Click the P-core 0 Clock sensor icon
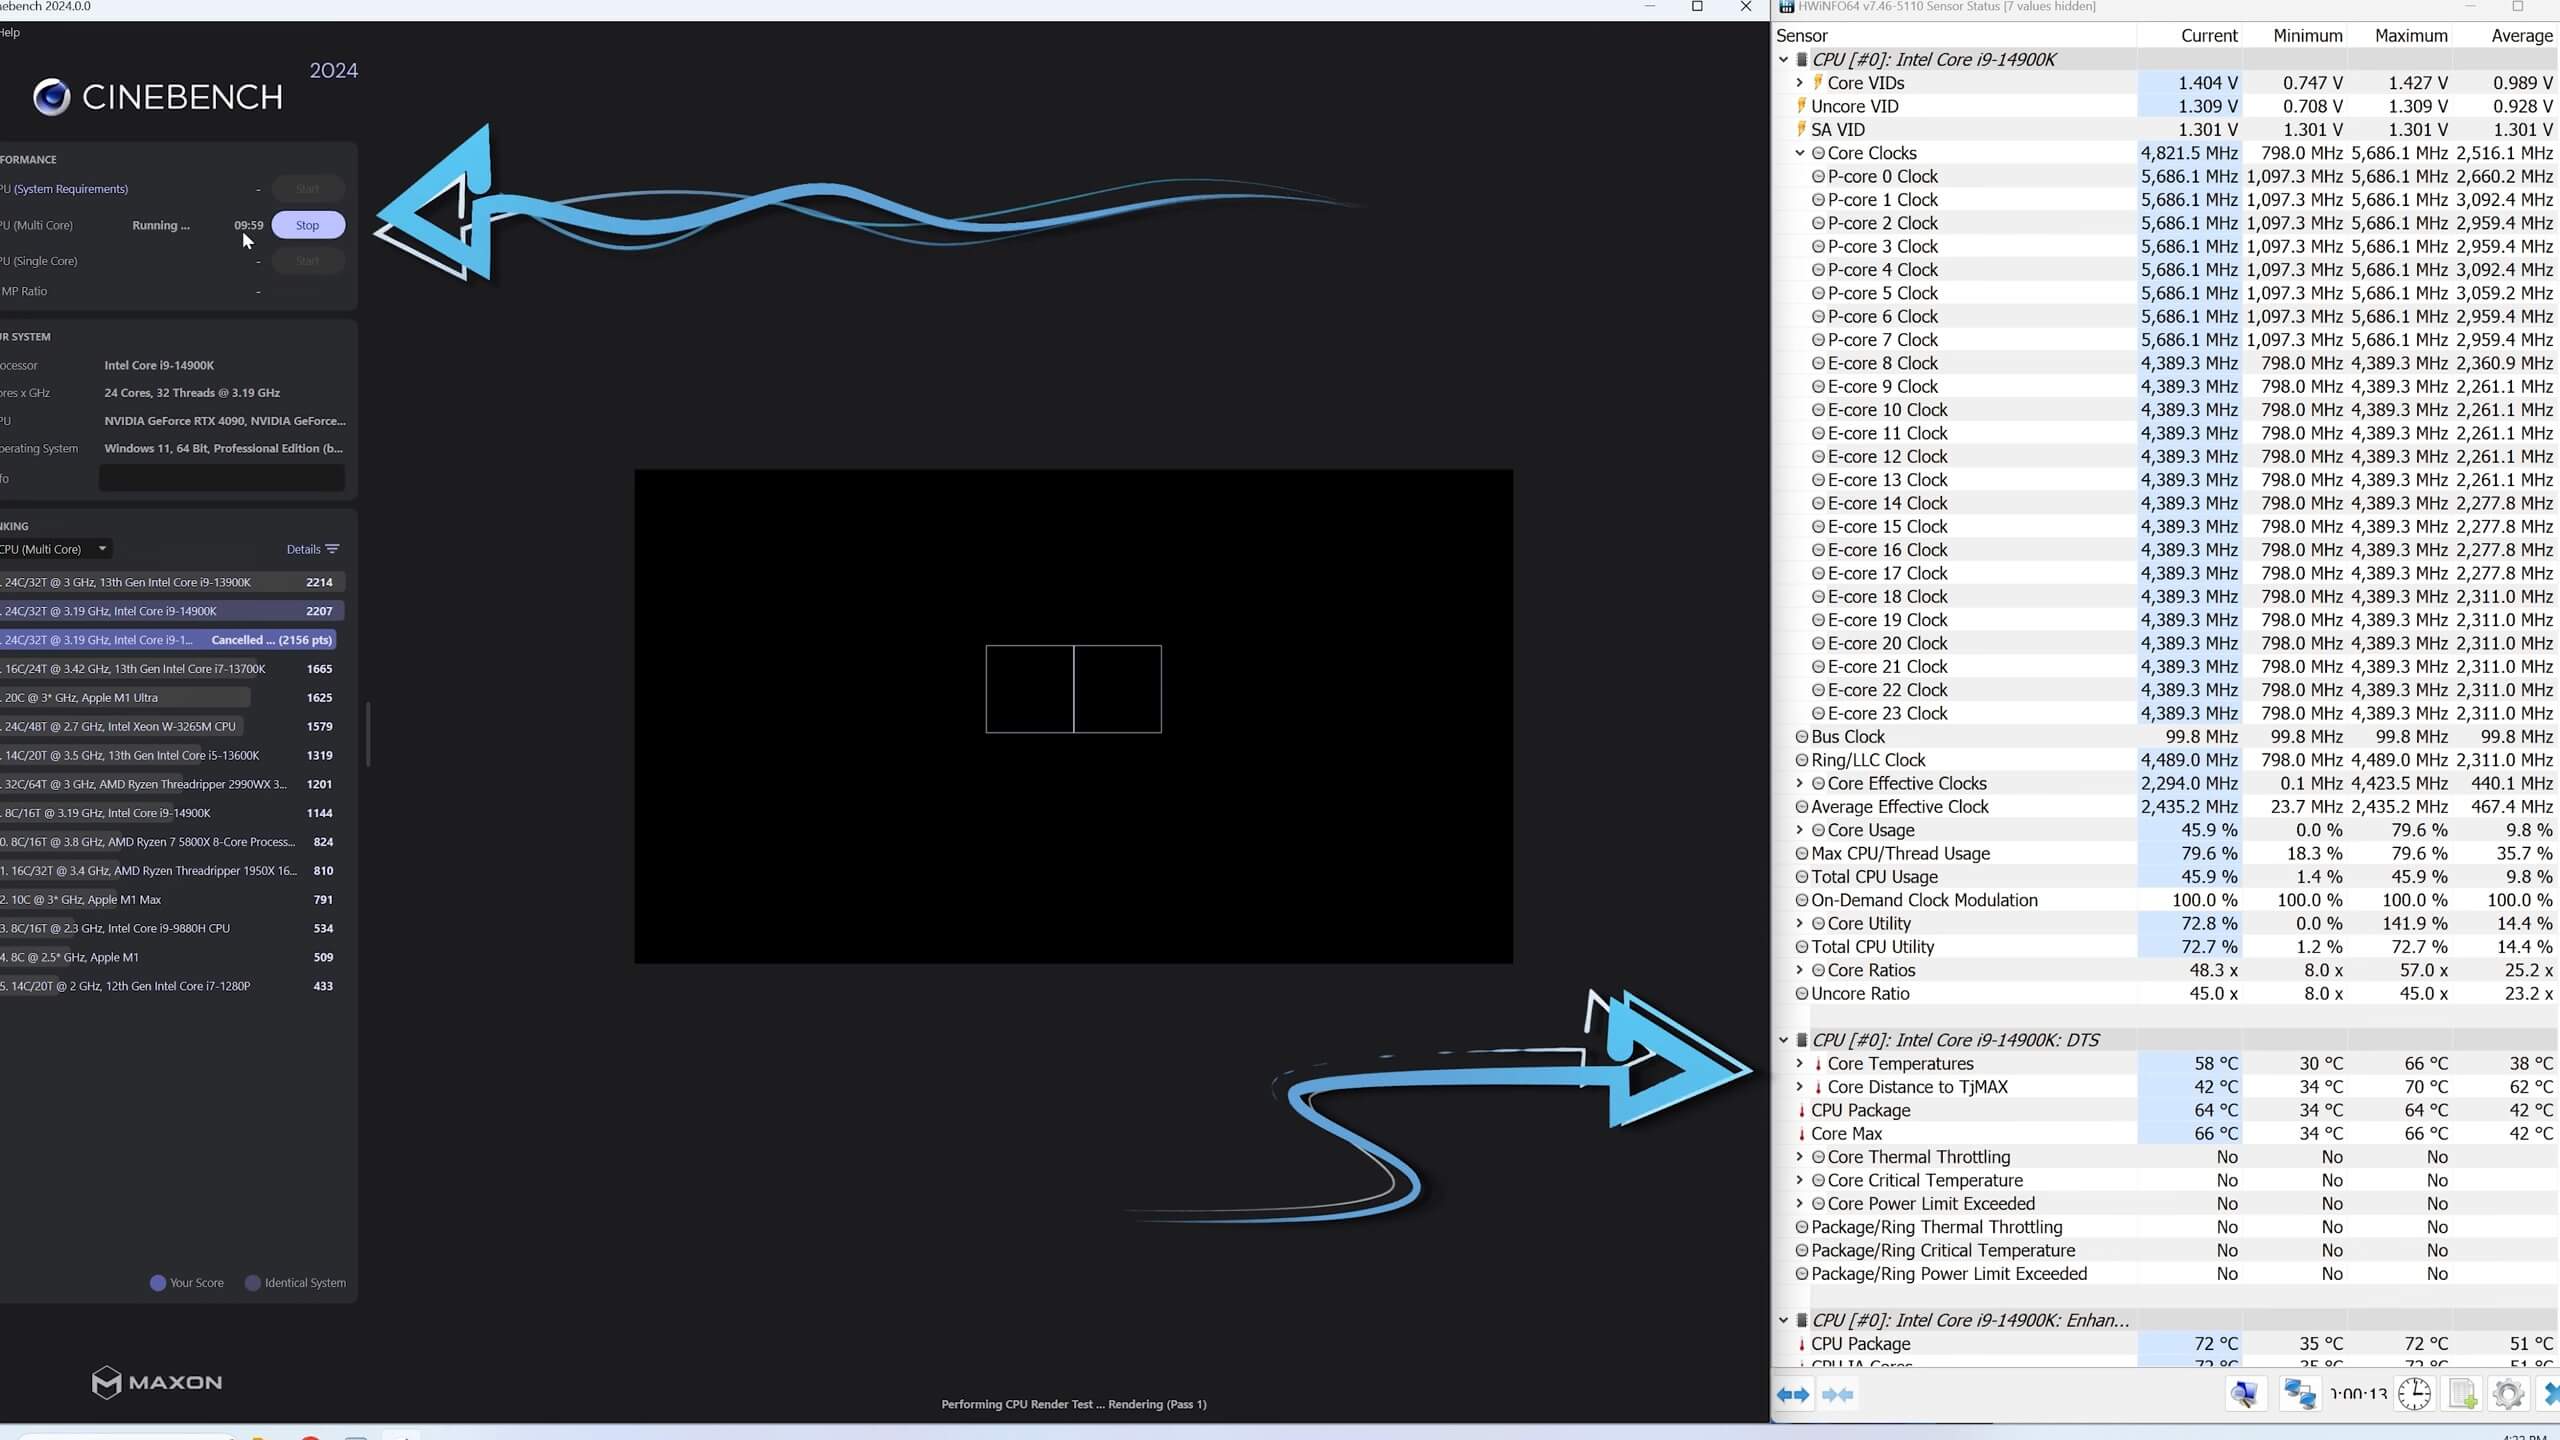This screenshot has height=1440, width=2560. 1818,177
